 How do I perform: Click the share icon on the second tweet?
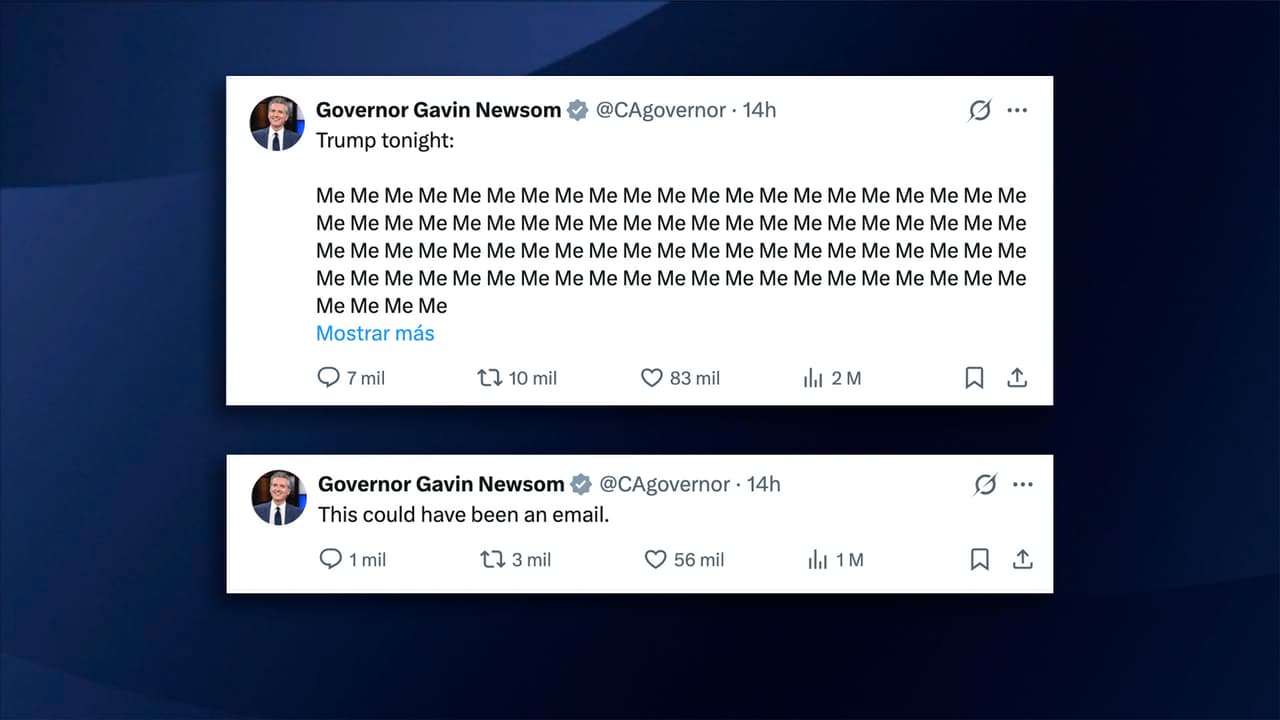pos(1021,559)
